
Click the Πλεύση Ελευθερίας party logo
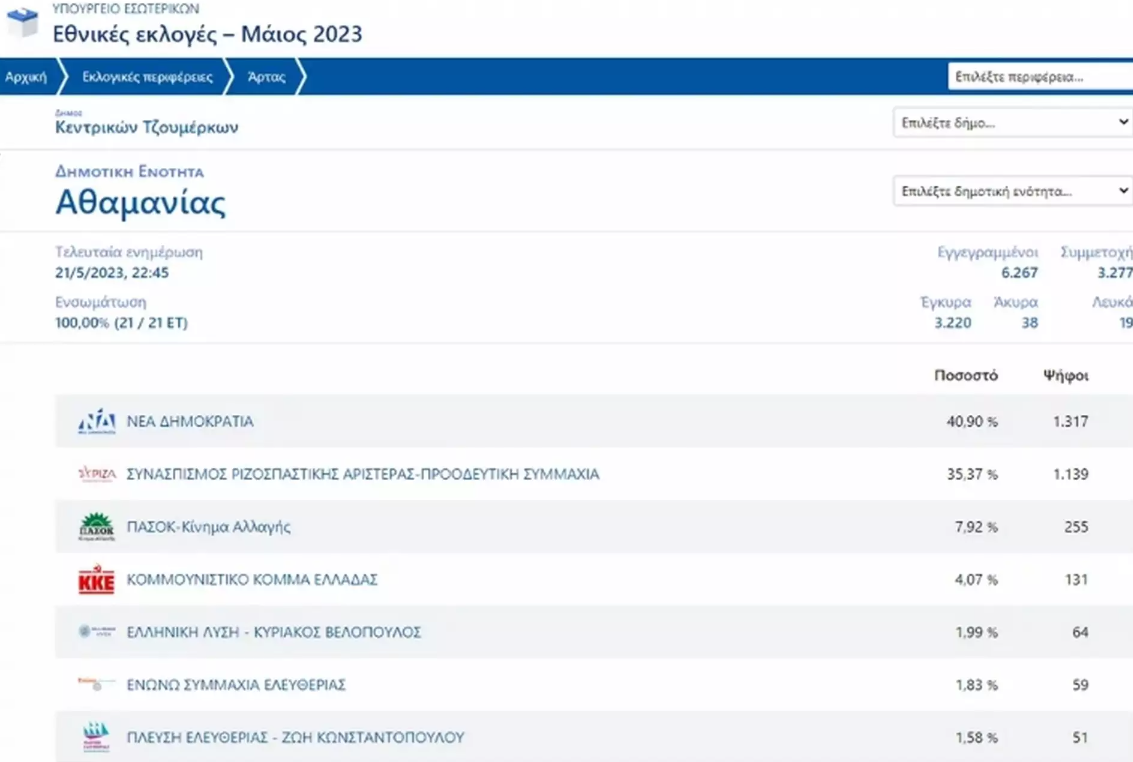point(97,738)
